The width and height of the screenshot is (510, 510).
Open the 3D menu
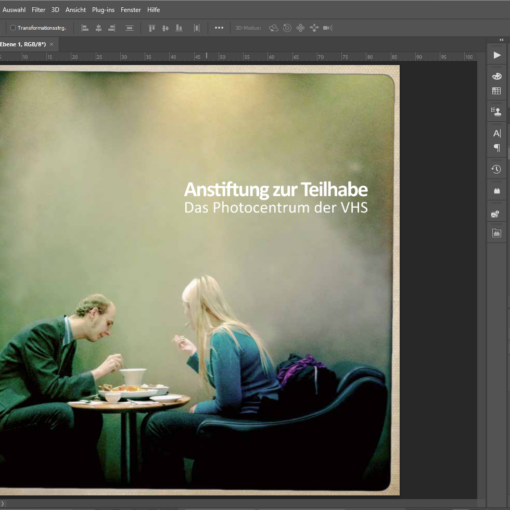click(55, 10)
